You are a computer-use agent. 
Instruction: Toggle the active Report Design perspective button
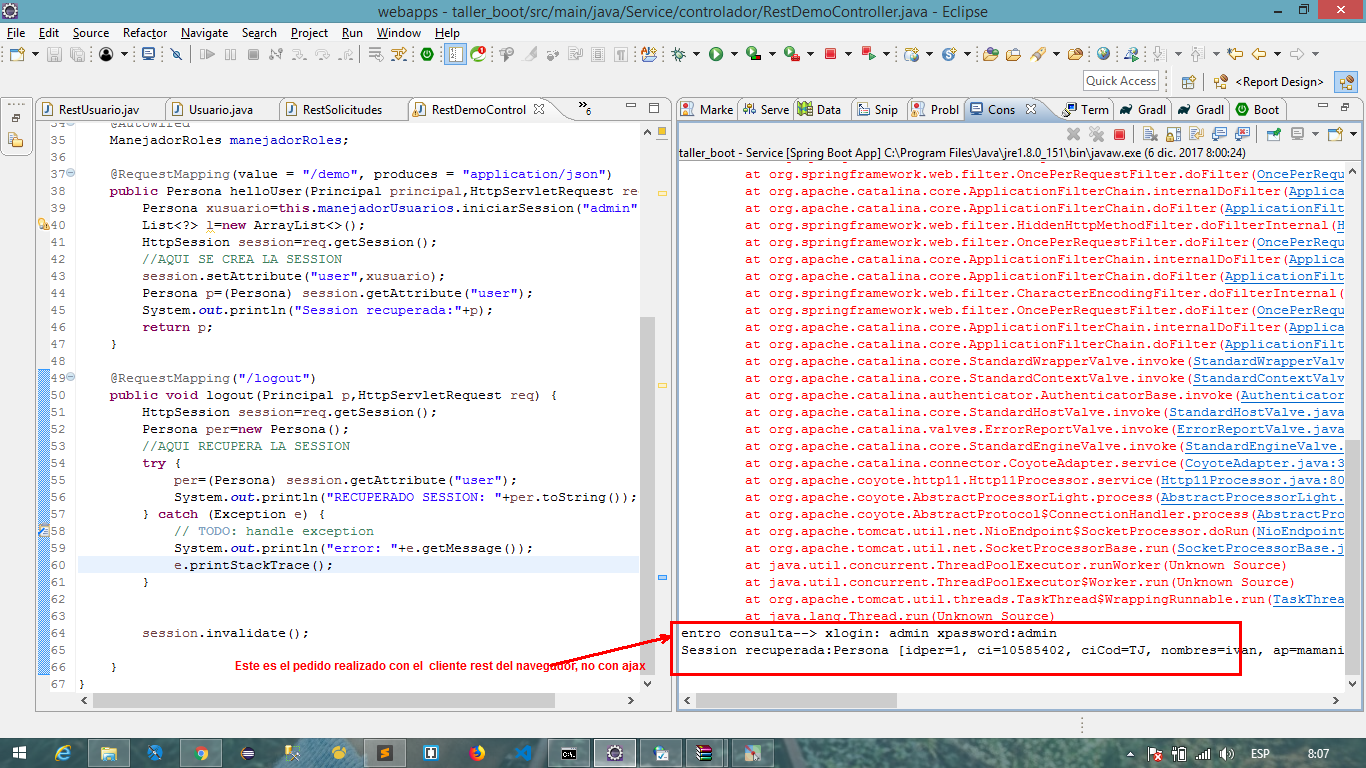point(1346,82)
